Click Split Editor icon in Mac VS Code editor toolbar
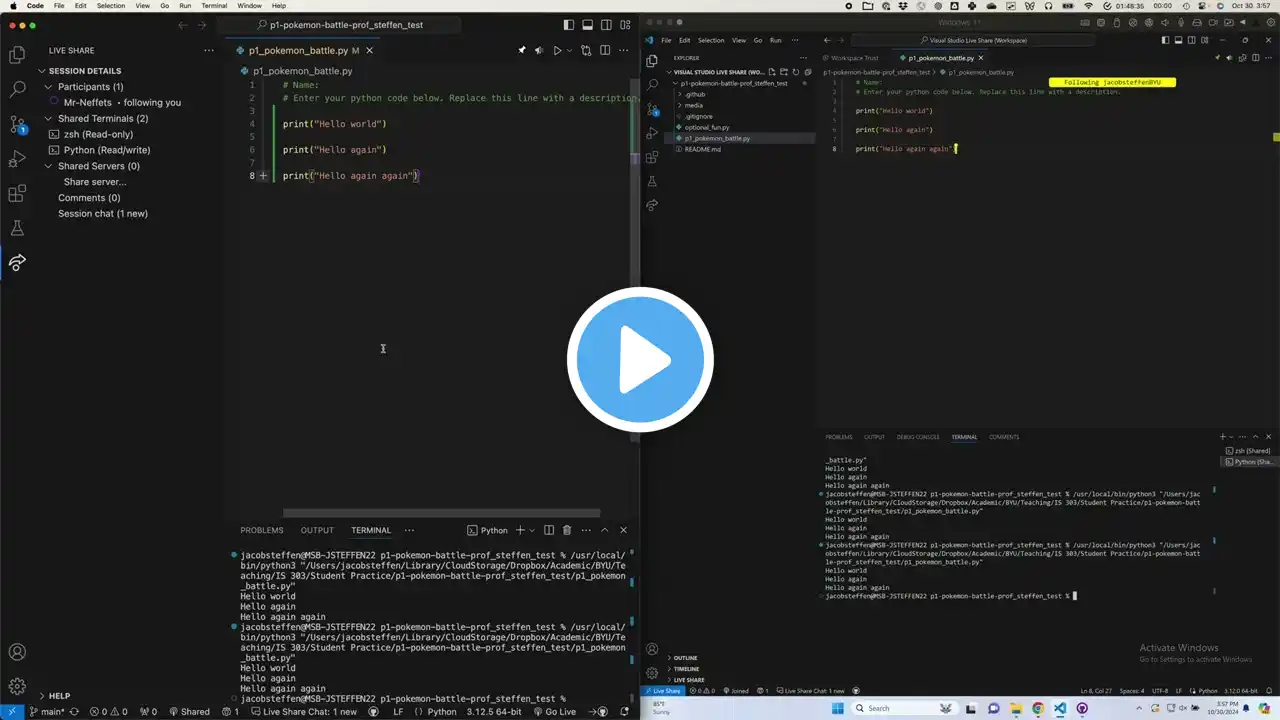 pyautogui.click(x=605, y=50)
